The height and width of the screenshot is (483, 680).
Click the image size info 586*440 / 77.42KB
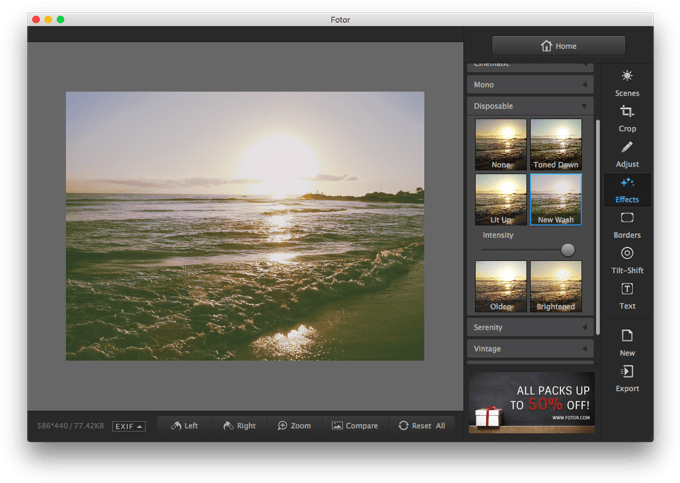[70, 426]
